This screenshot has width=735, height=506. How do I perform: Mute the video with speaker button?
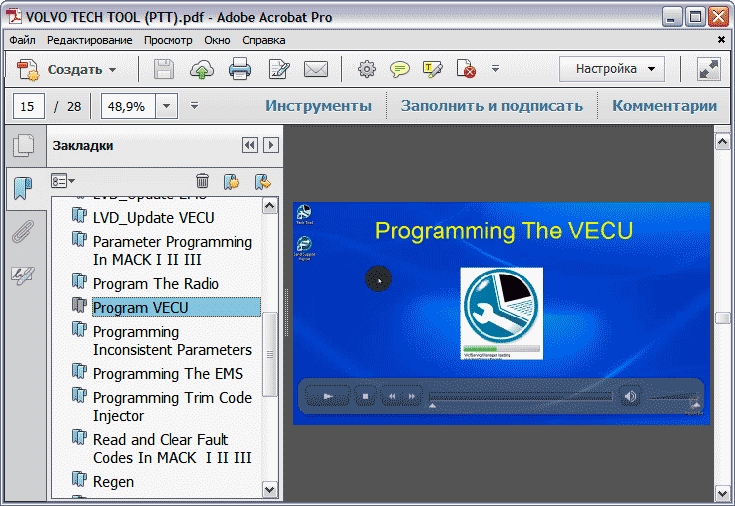pos(630,397)
